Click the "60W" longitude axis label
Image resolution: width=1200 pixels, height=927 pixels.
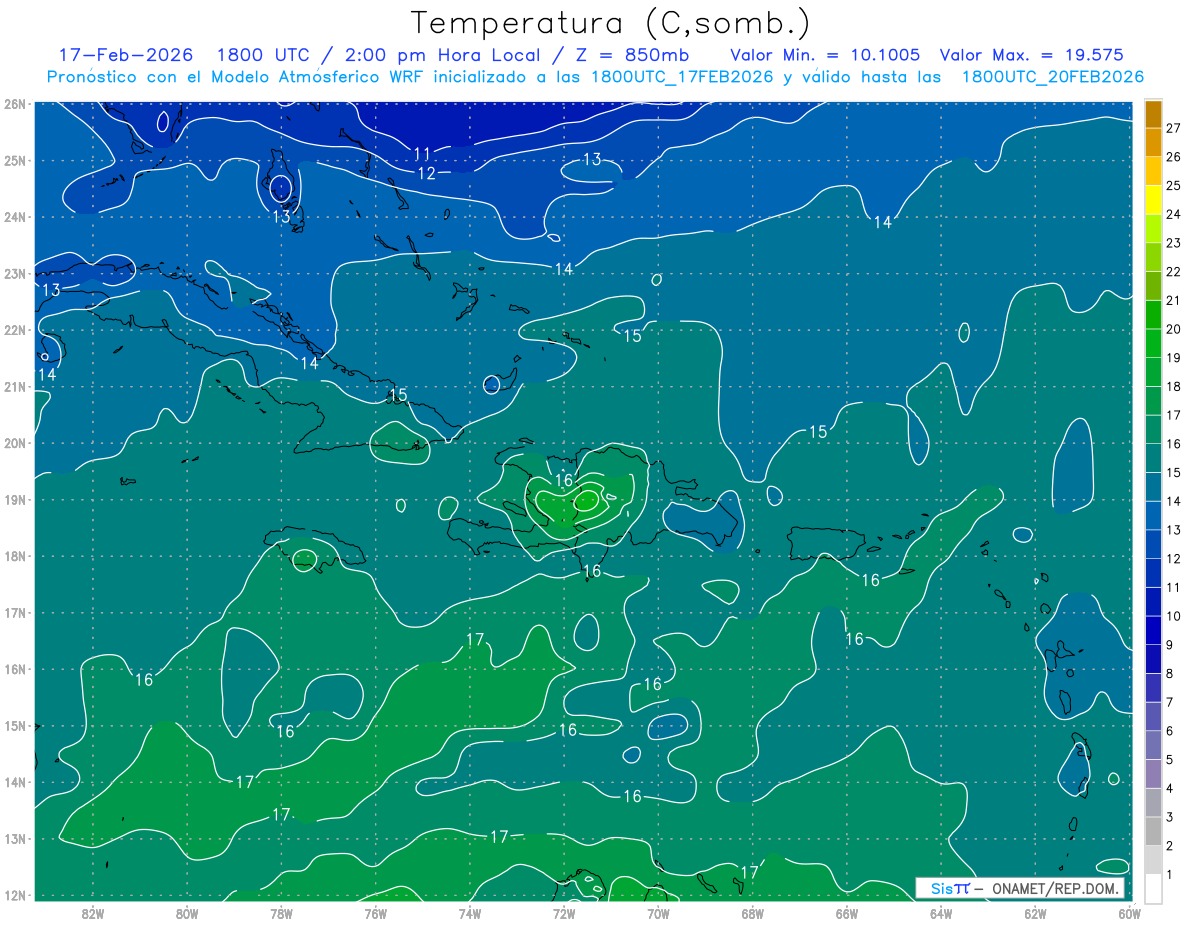pyautogui.click(x=1130, y=913)
